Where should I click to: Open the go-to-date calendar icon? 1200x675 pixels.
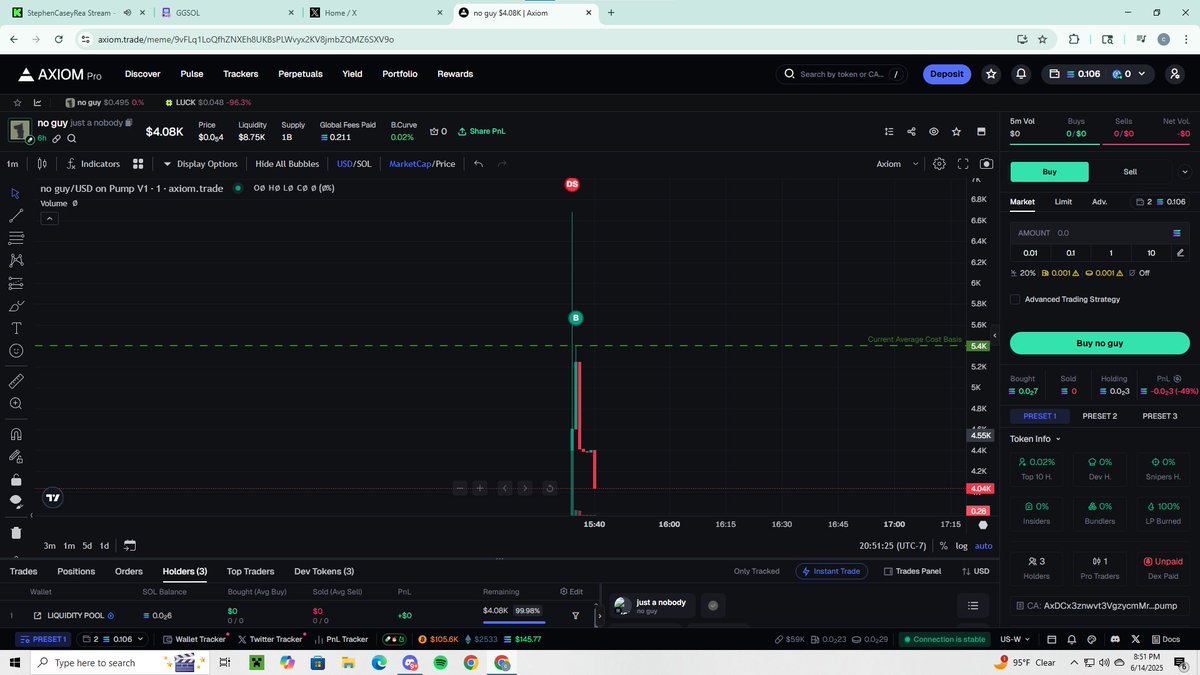coord(130,546)
